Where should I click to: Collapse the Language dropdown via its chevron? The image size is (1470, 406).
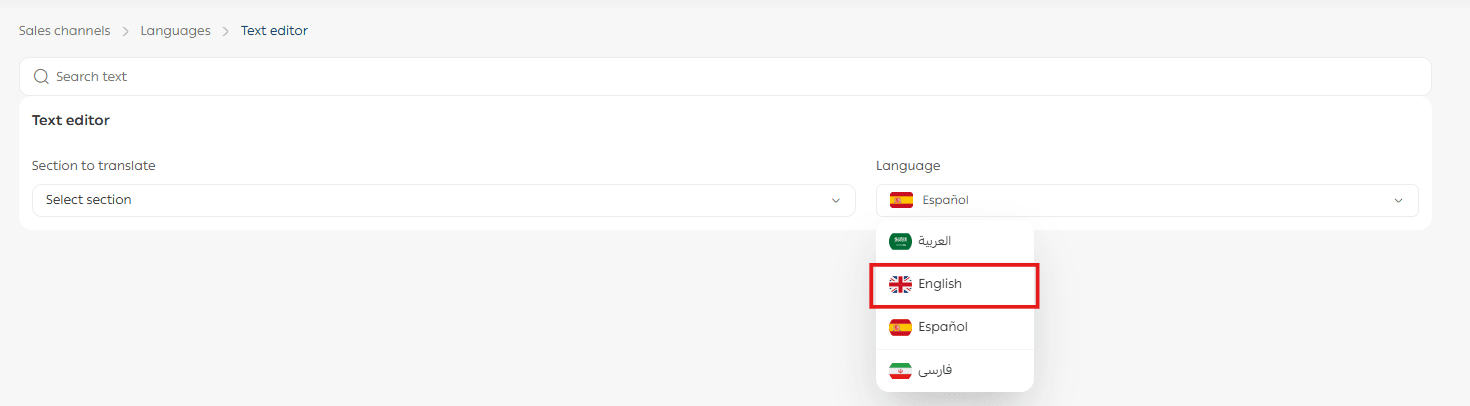pos(1398,200)
